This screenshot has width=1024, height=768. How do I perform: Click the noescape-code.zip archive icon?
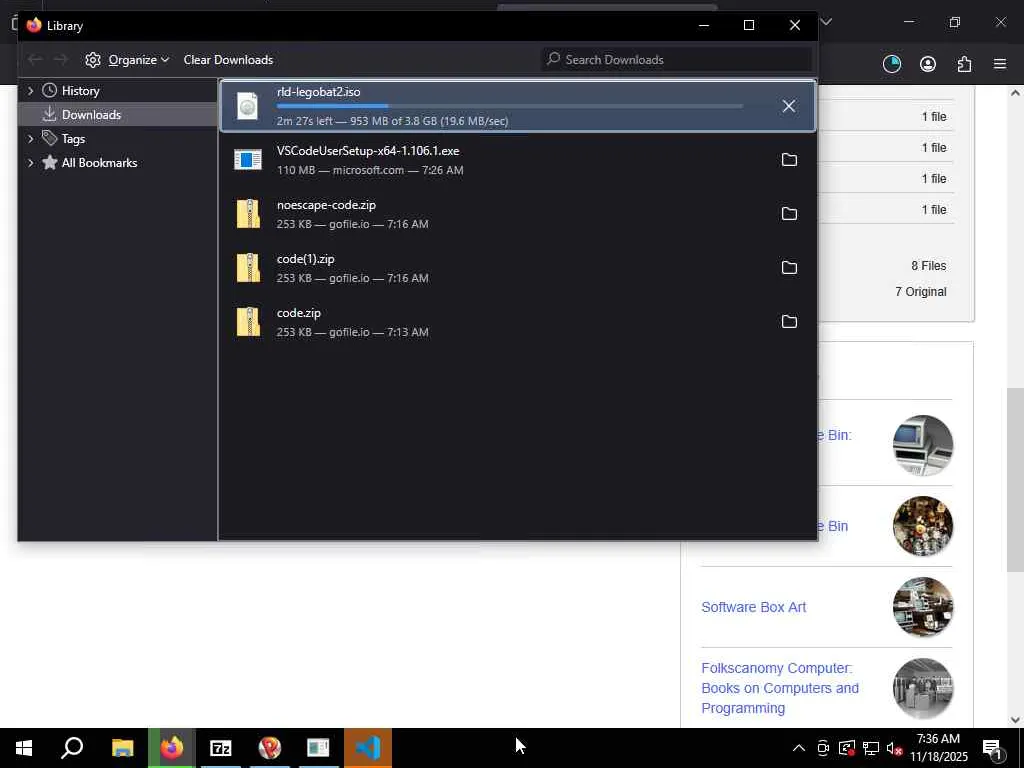pos(248,214)
